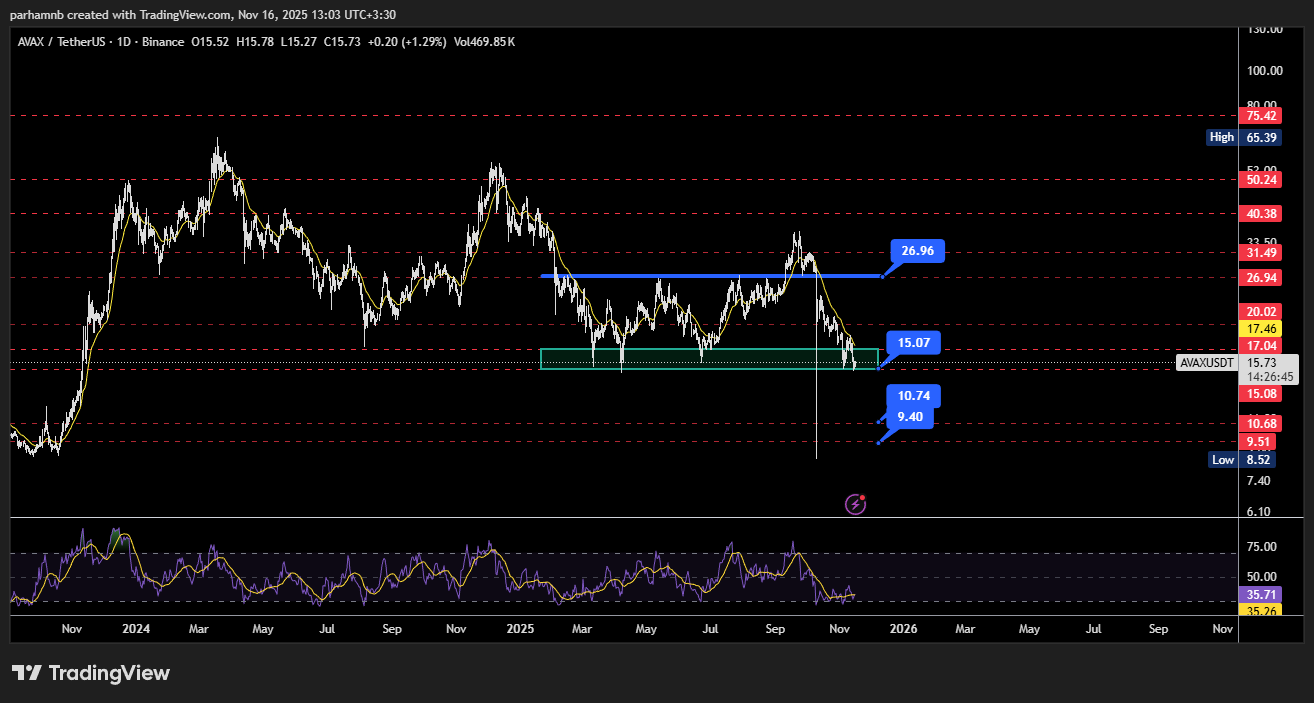Click the yellow 17.46 moving average label
This screenshot has width=1314, height=703.
[x=1258, y=328]
